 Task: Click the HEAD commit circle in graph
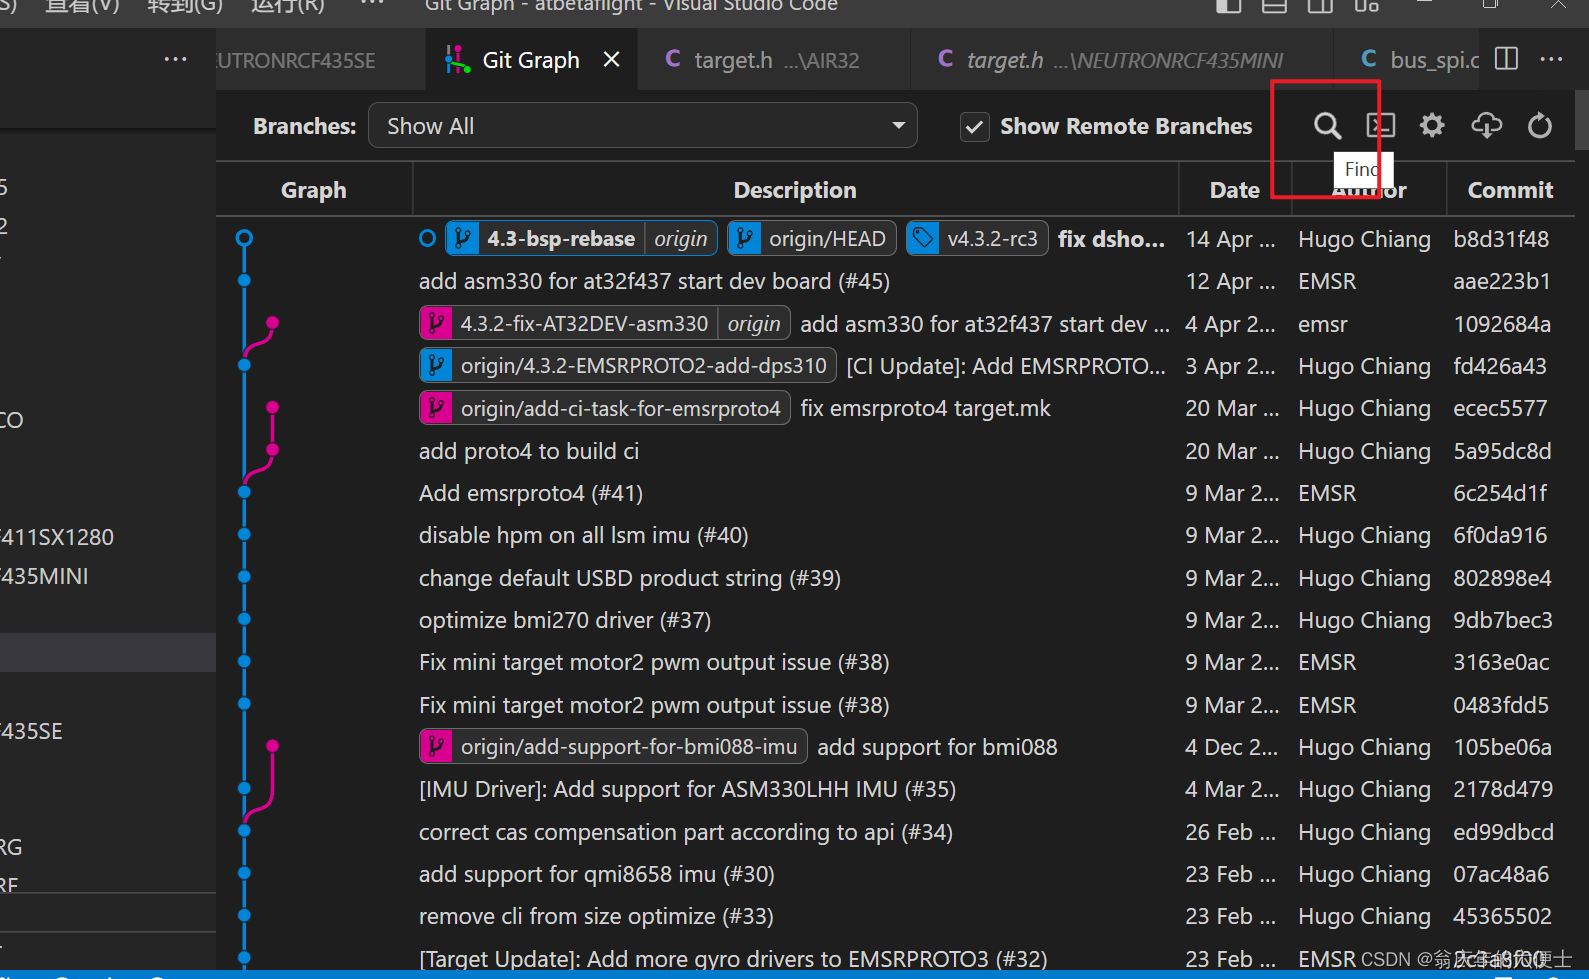(x=244, y=238)
